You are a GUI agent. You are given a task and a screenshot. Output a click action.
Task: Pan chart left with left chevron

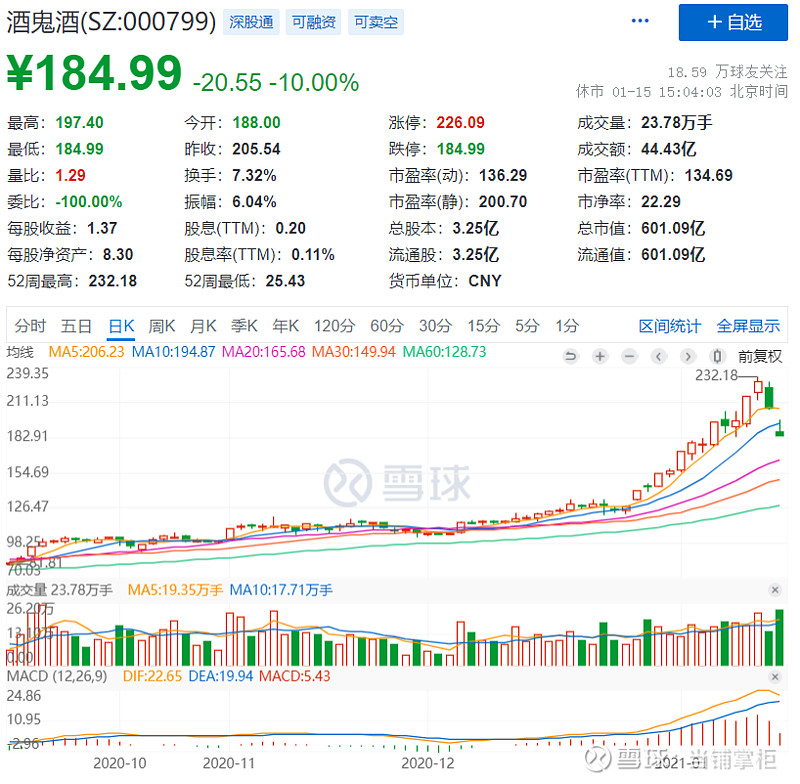(659, 356)
